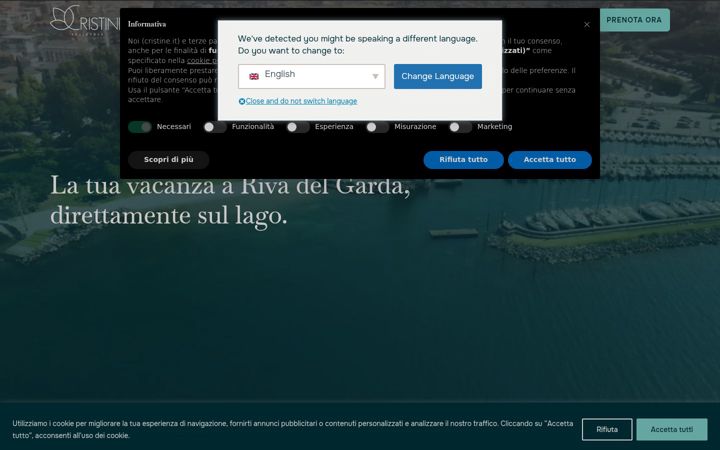Viewport: 720px width, 450px height.
Task: Click the headline 'direttamente sul lago.'
Action: [169, 215]
